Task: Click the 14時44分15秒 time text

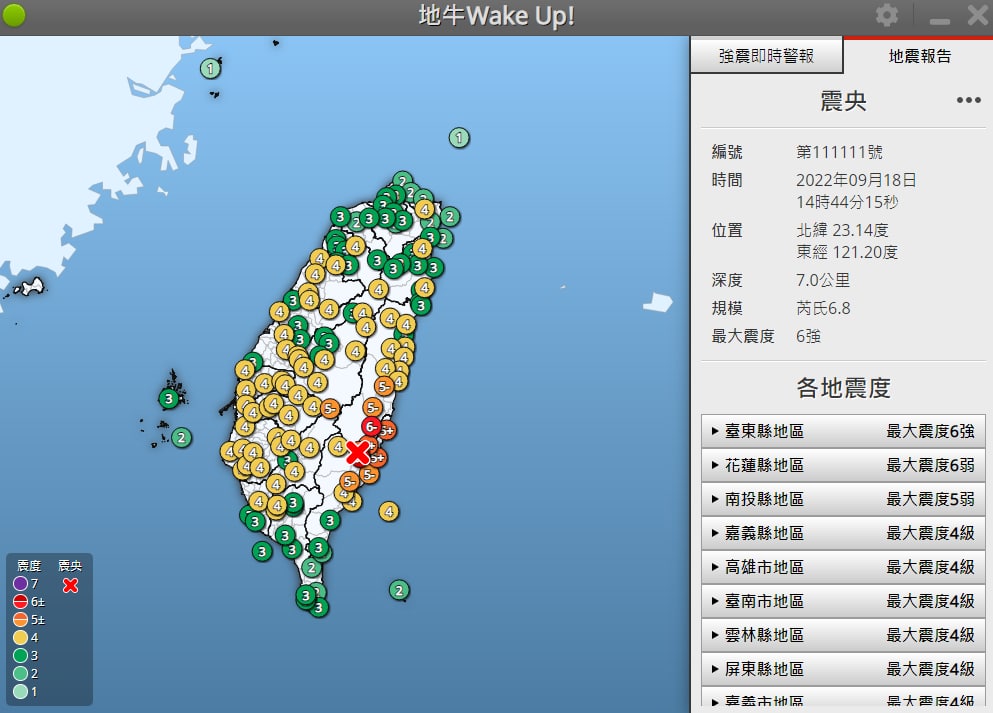Action: tap(847, 202)
